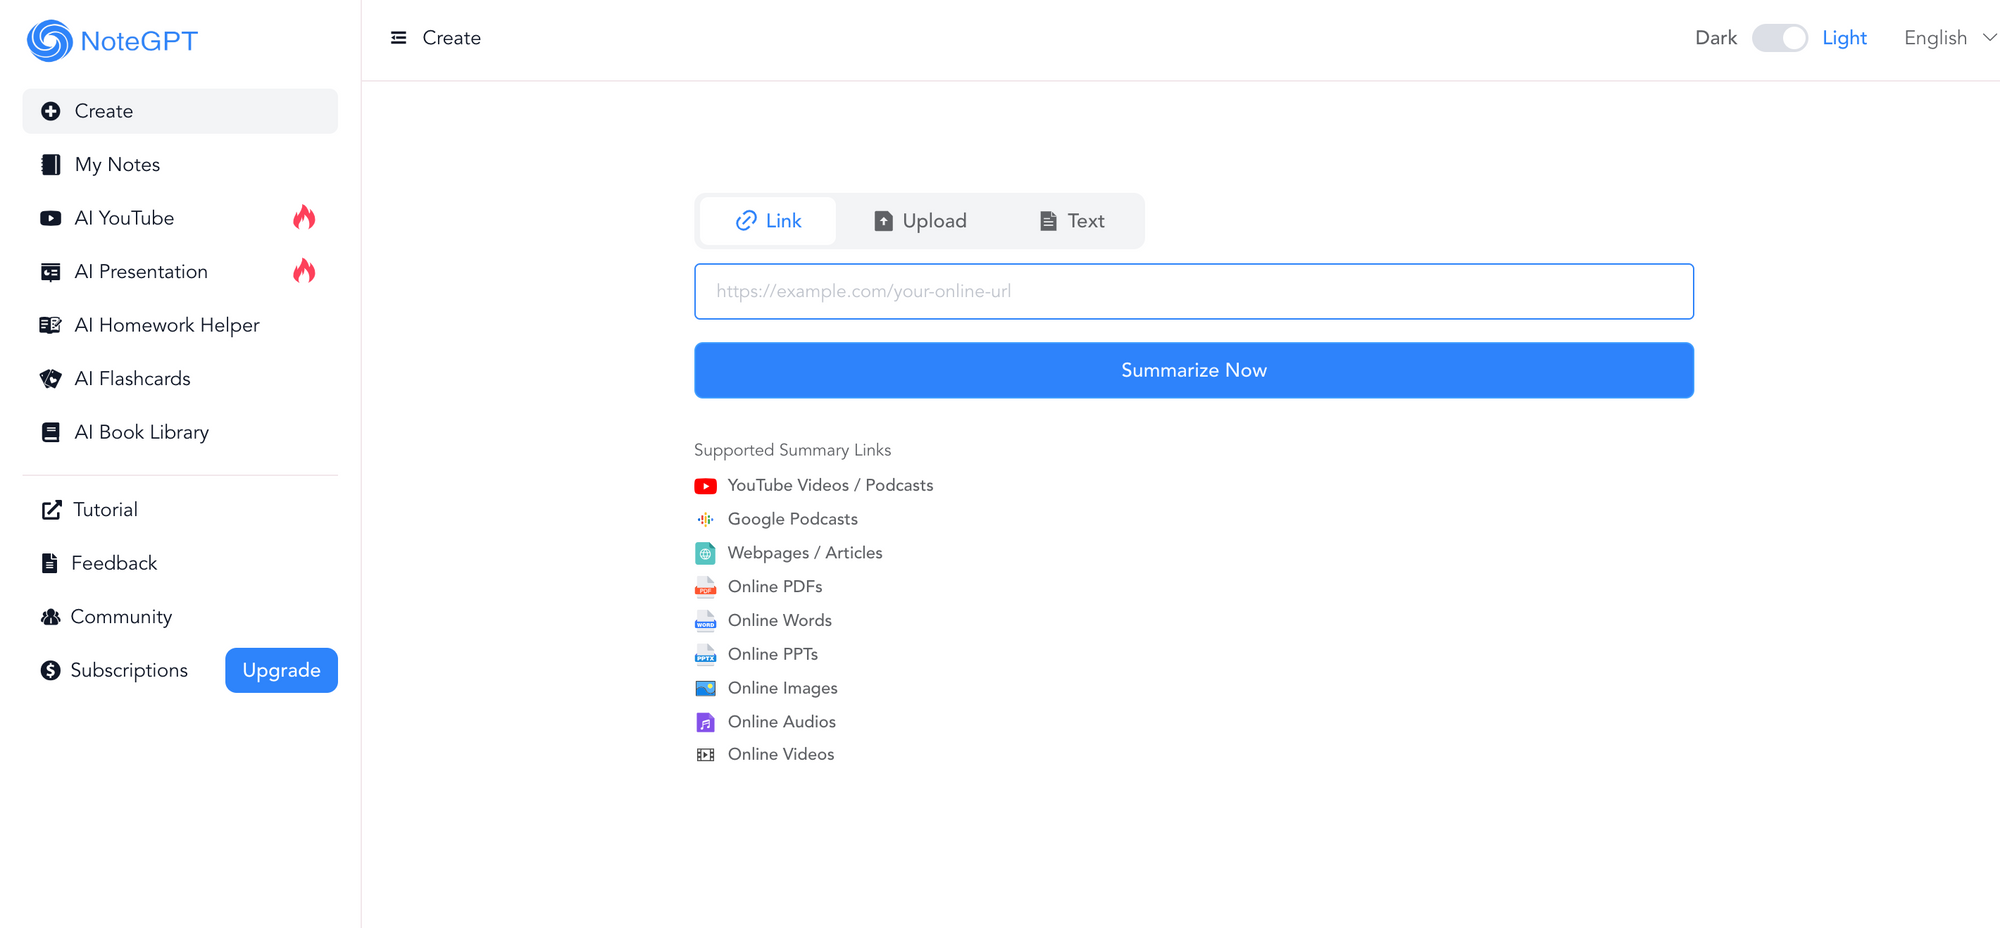Viewport: 2000px width, 928px height.
Task: Open the Community link
Action: (x=121, y=617)
